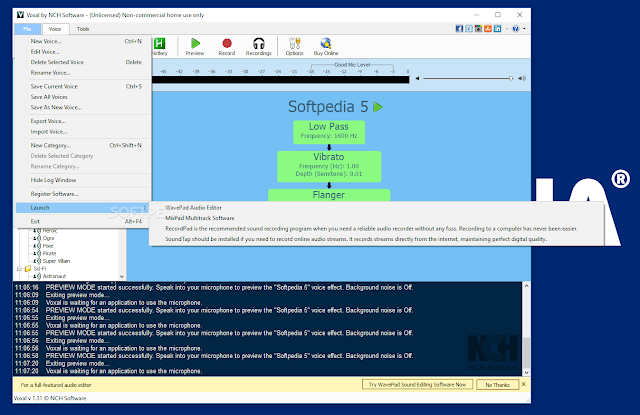Switch to the Voice tab
The image size is (640, 415).
point(55,29)
